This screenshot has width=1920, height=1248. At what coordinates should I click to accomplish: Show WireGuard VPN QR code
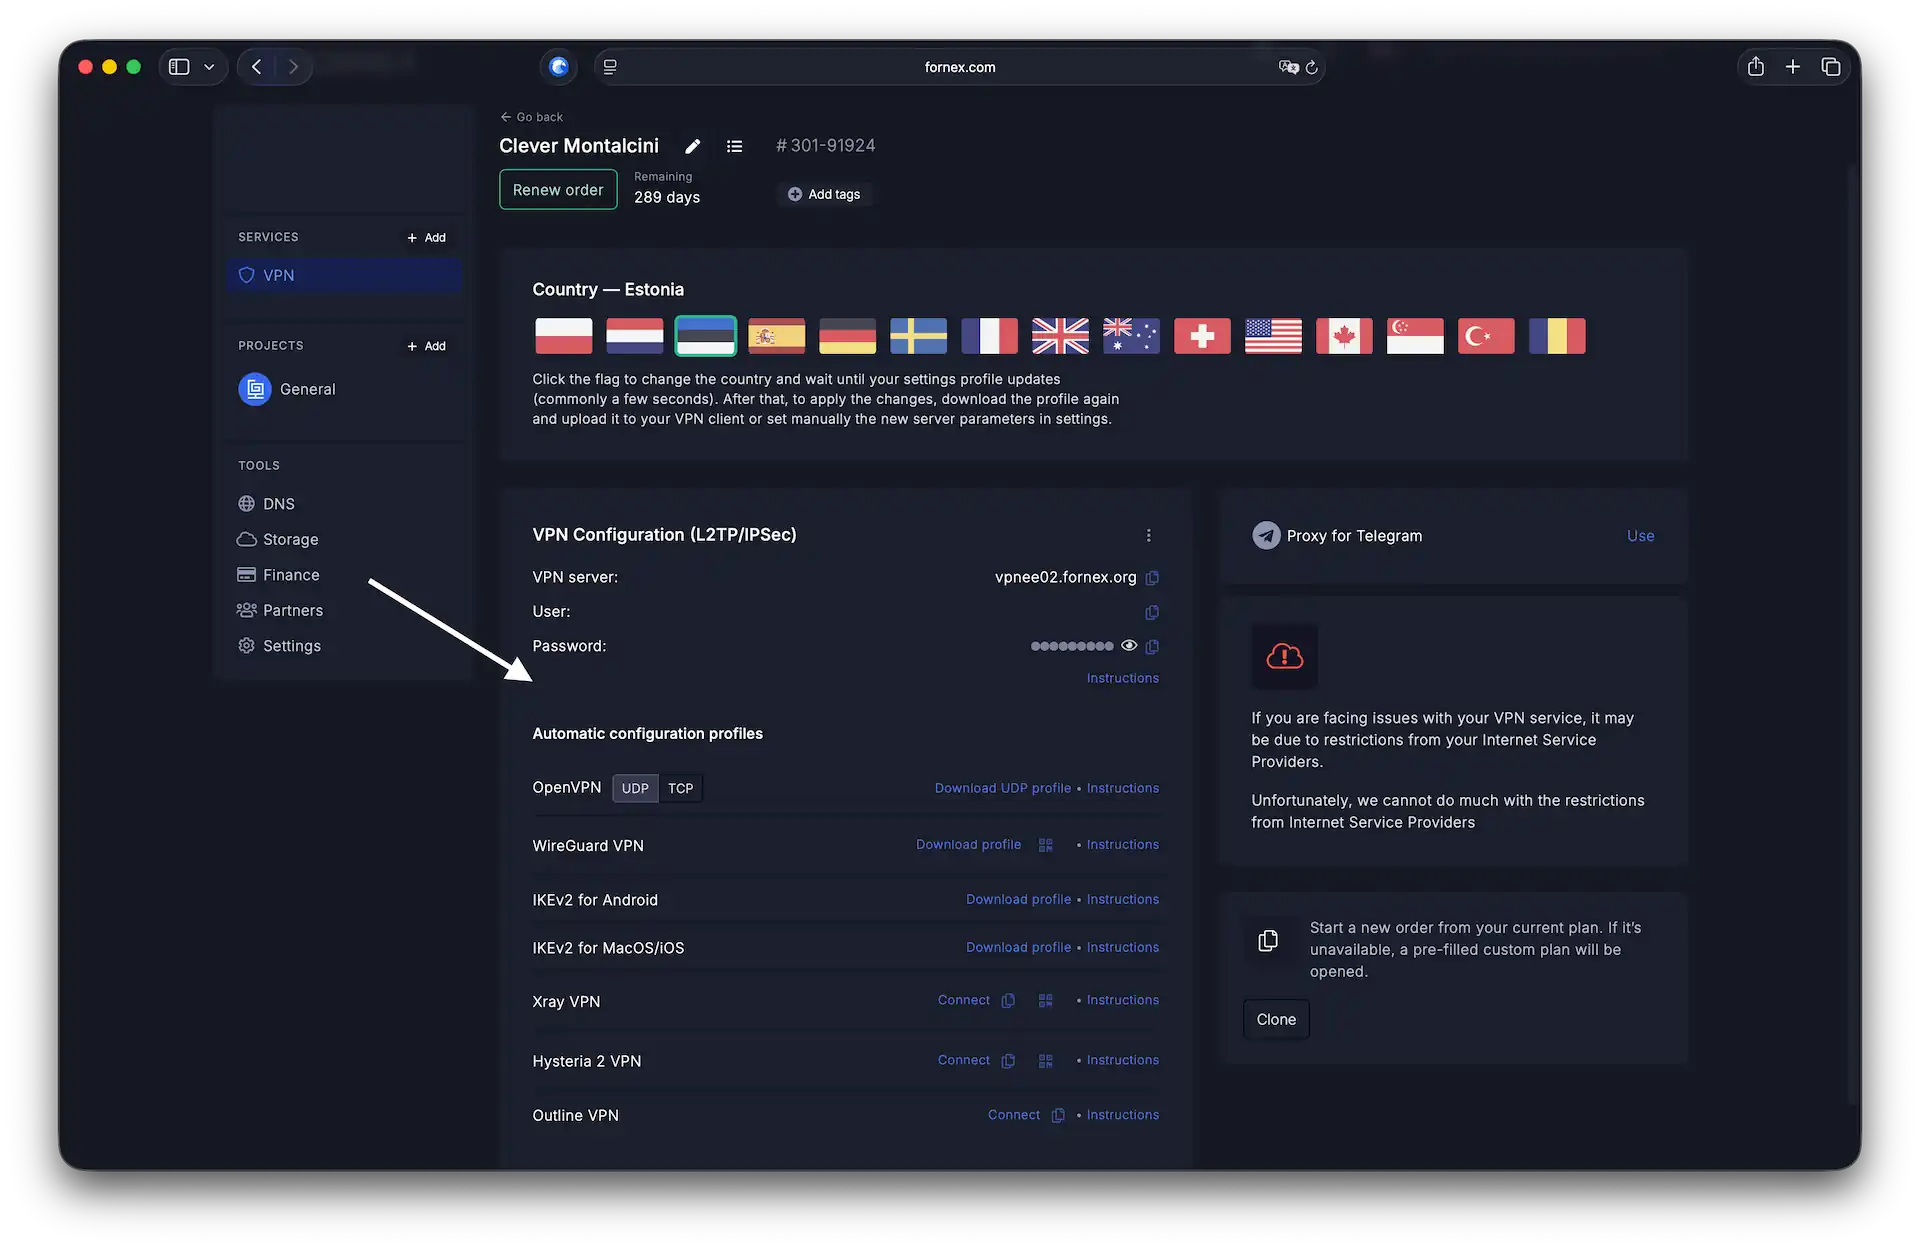click(1046, 845)
